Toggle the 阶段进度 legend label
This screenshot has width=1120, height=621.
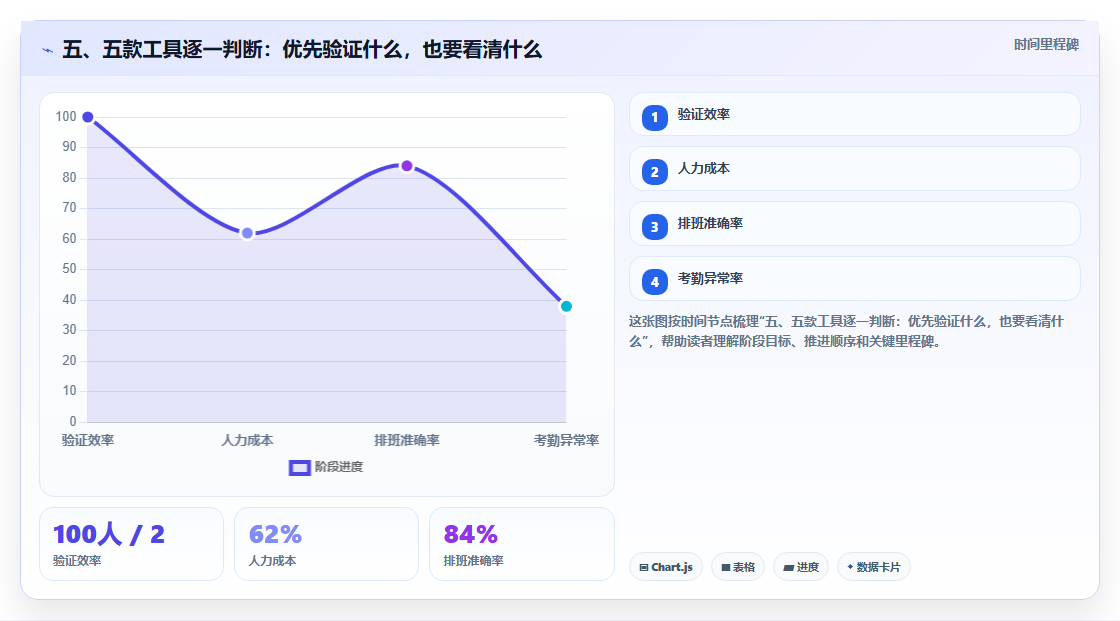pyautogui.click(x=339, y=467)
